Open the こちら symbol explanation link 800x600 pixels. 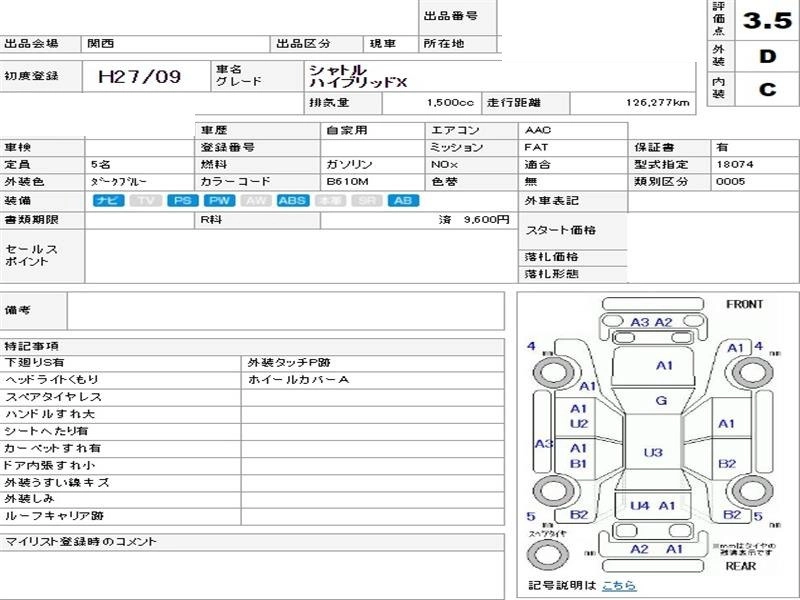[619, 585]
